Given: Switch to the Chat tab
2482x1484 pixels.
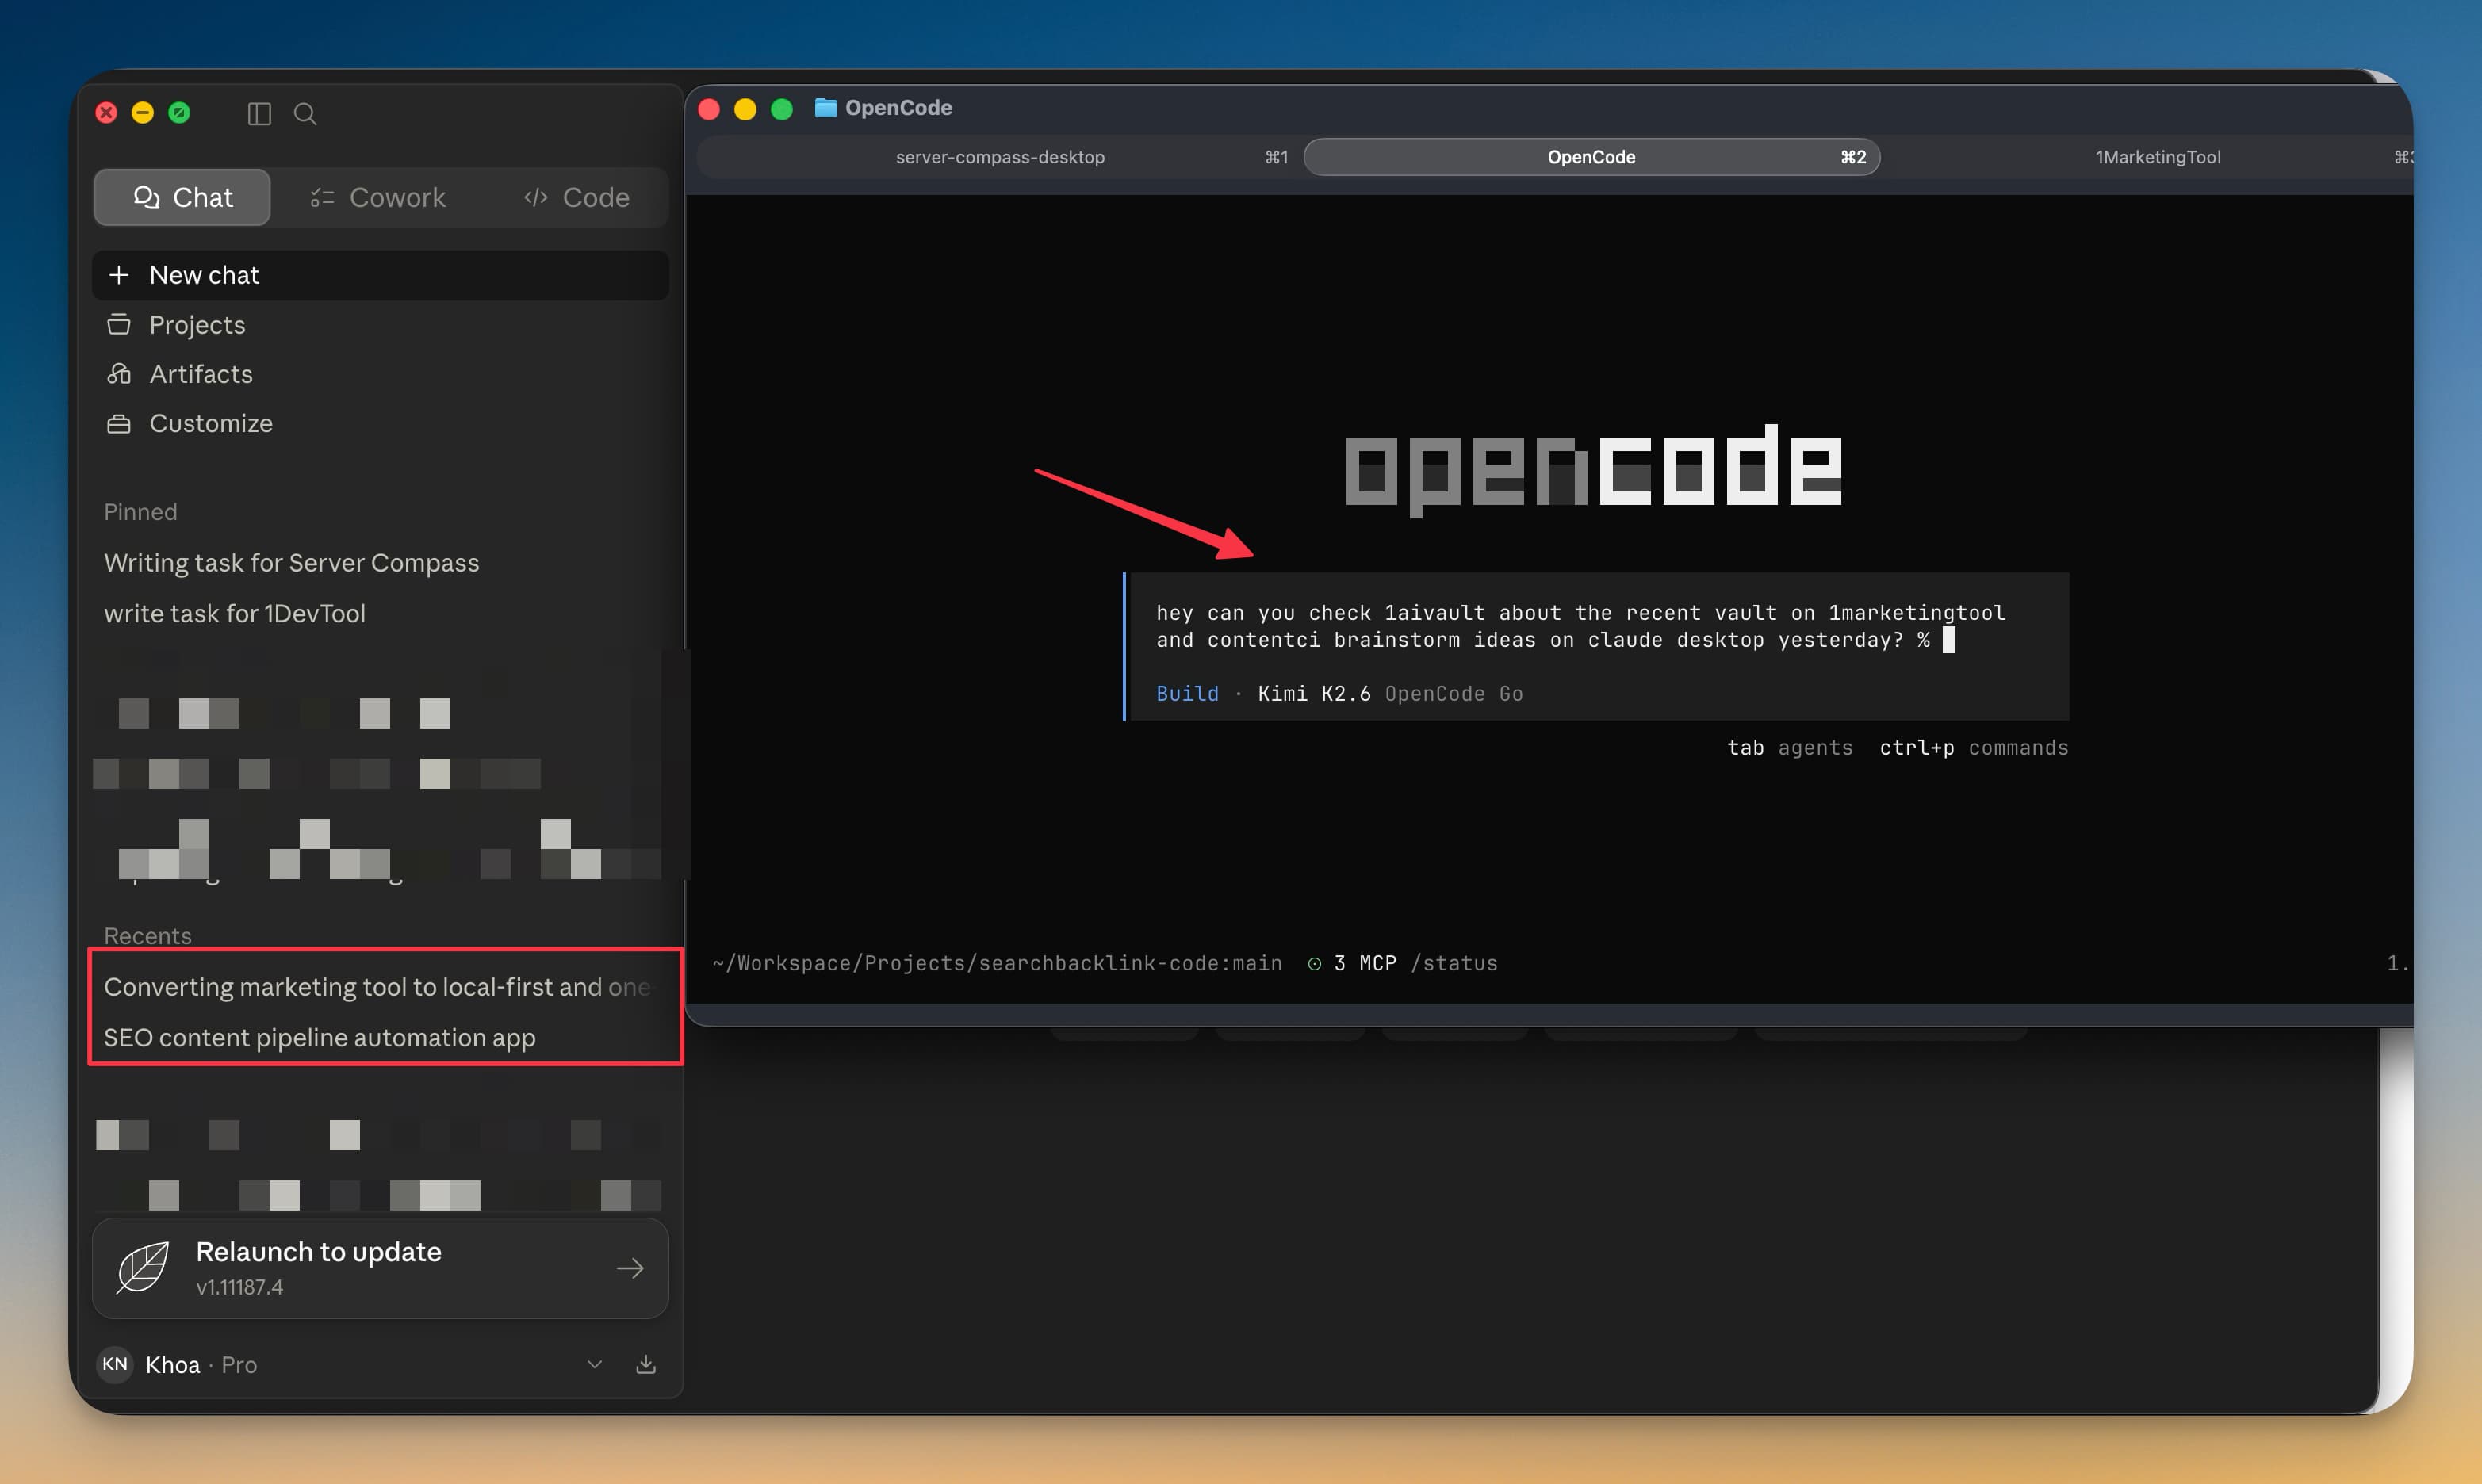Looking at the screenshot, I should tap(182, 197).
